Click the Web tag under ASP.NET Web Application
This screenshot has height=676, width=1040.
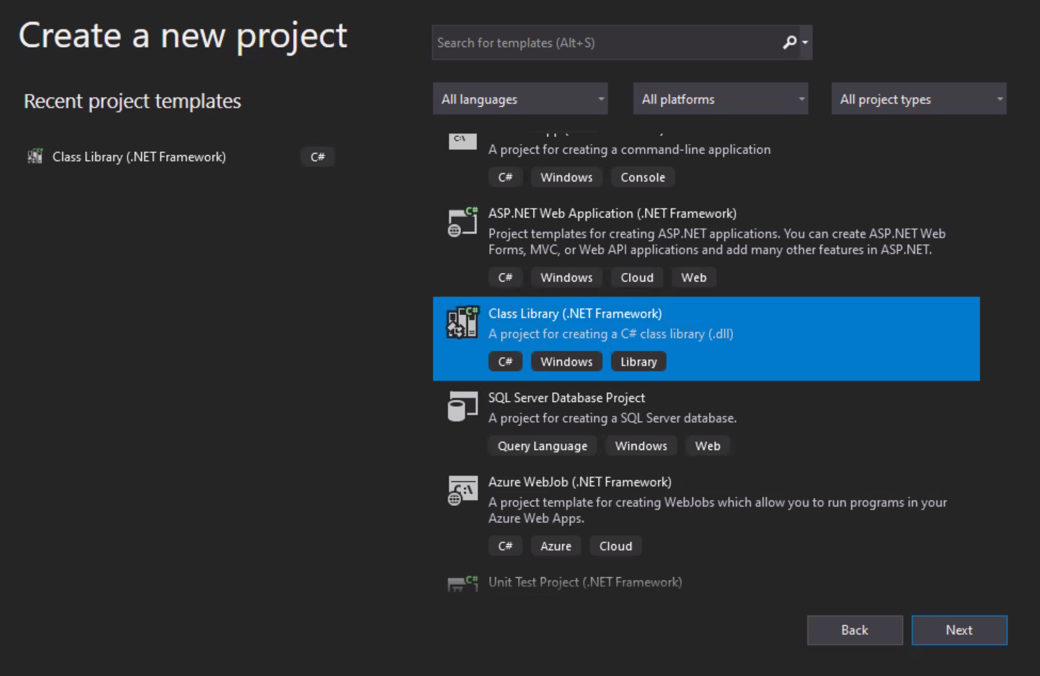[x=694, y=277]
